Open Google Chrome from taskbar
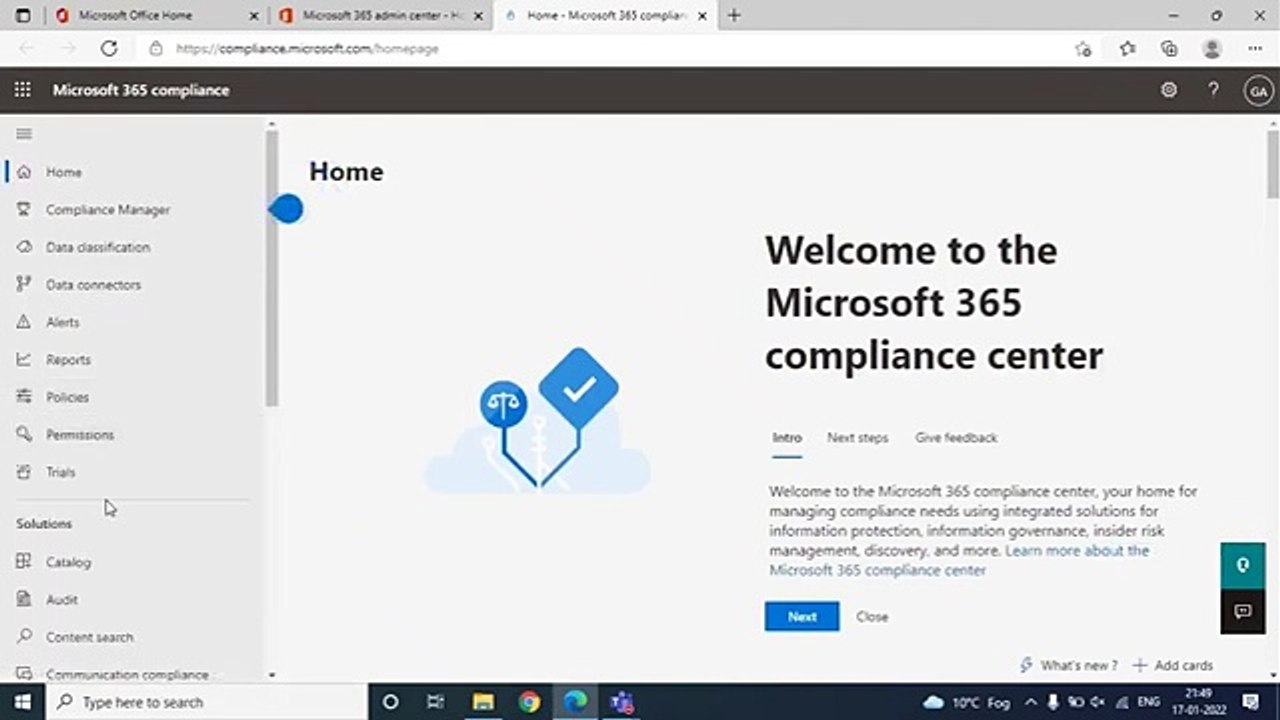This screenshot has width=1280, height=720. 529,702
